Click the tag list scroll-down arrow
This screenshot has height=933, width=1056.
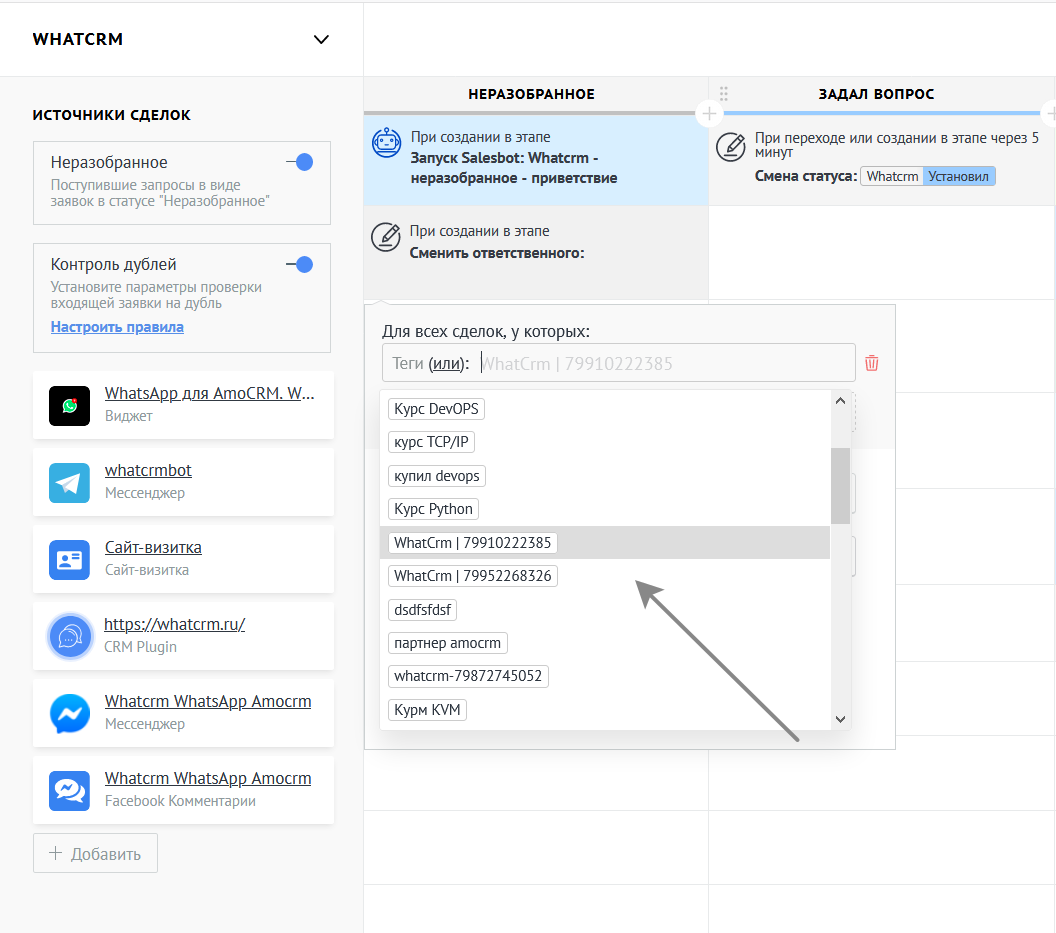coord(840,719)
